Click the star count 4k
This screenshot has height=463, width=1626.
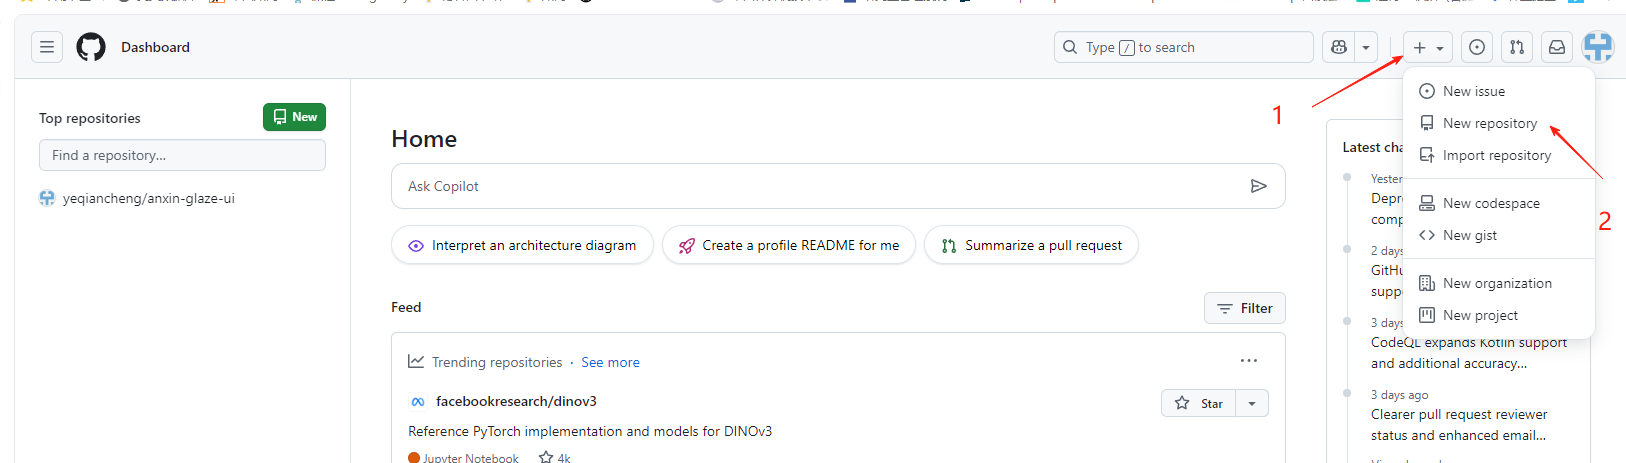[x=554, y=458]
